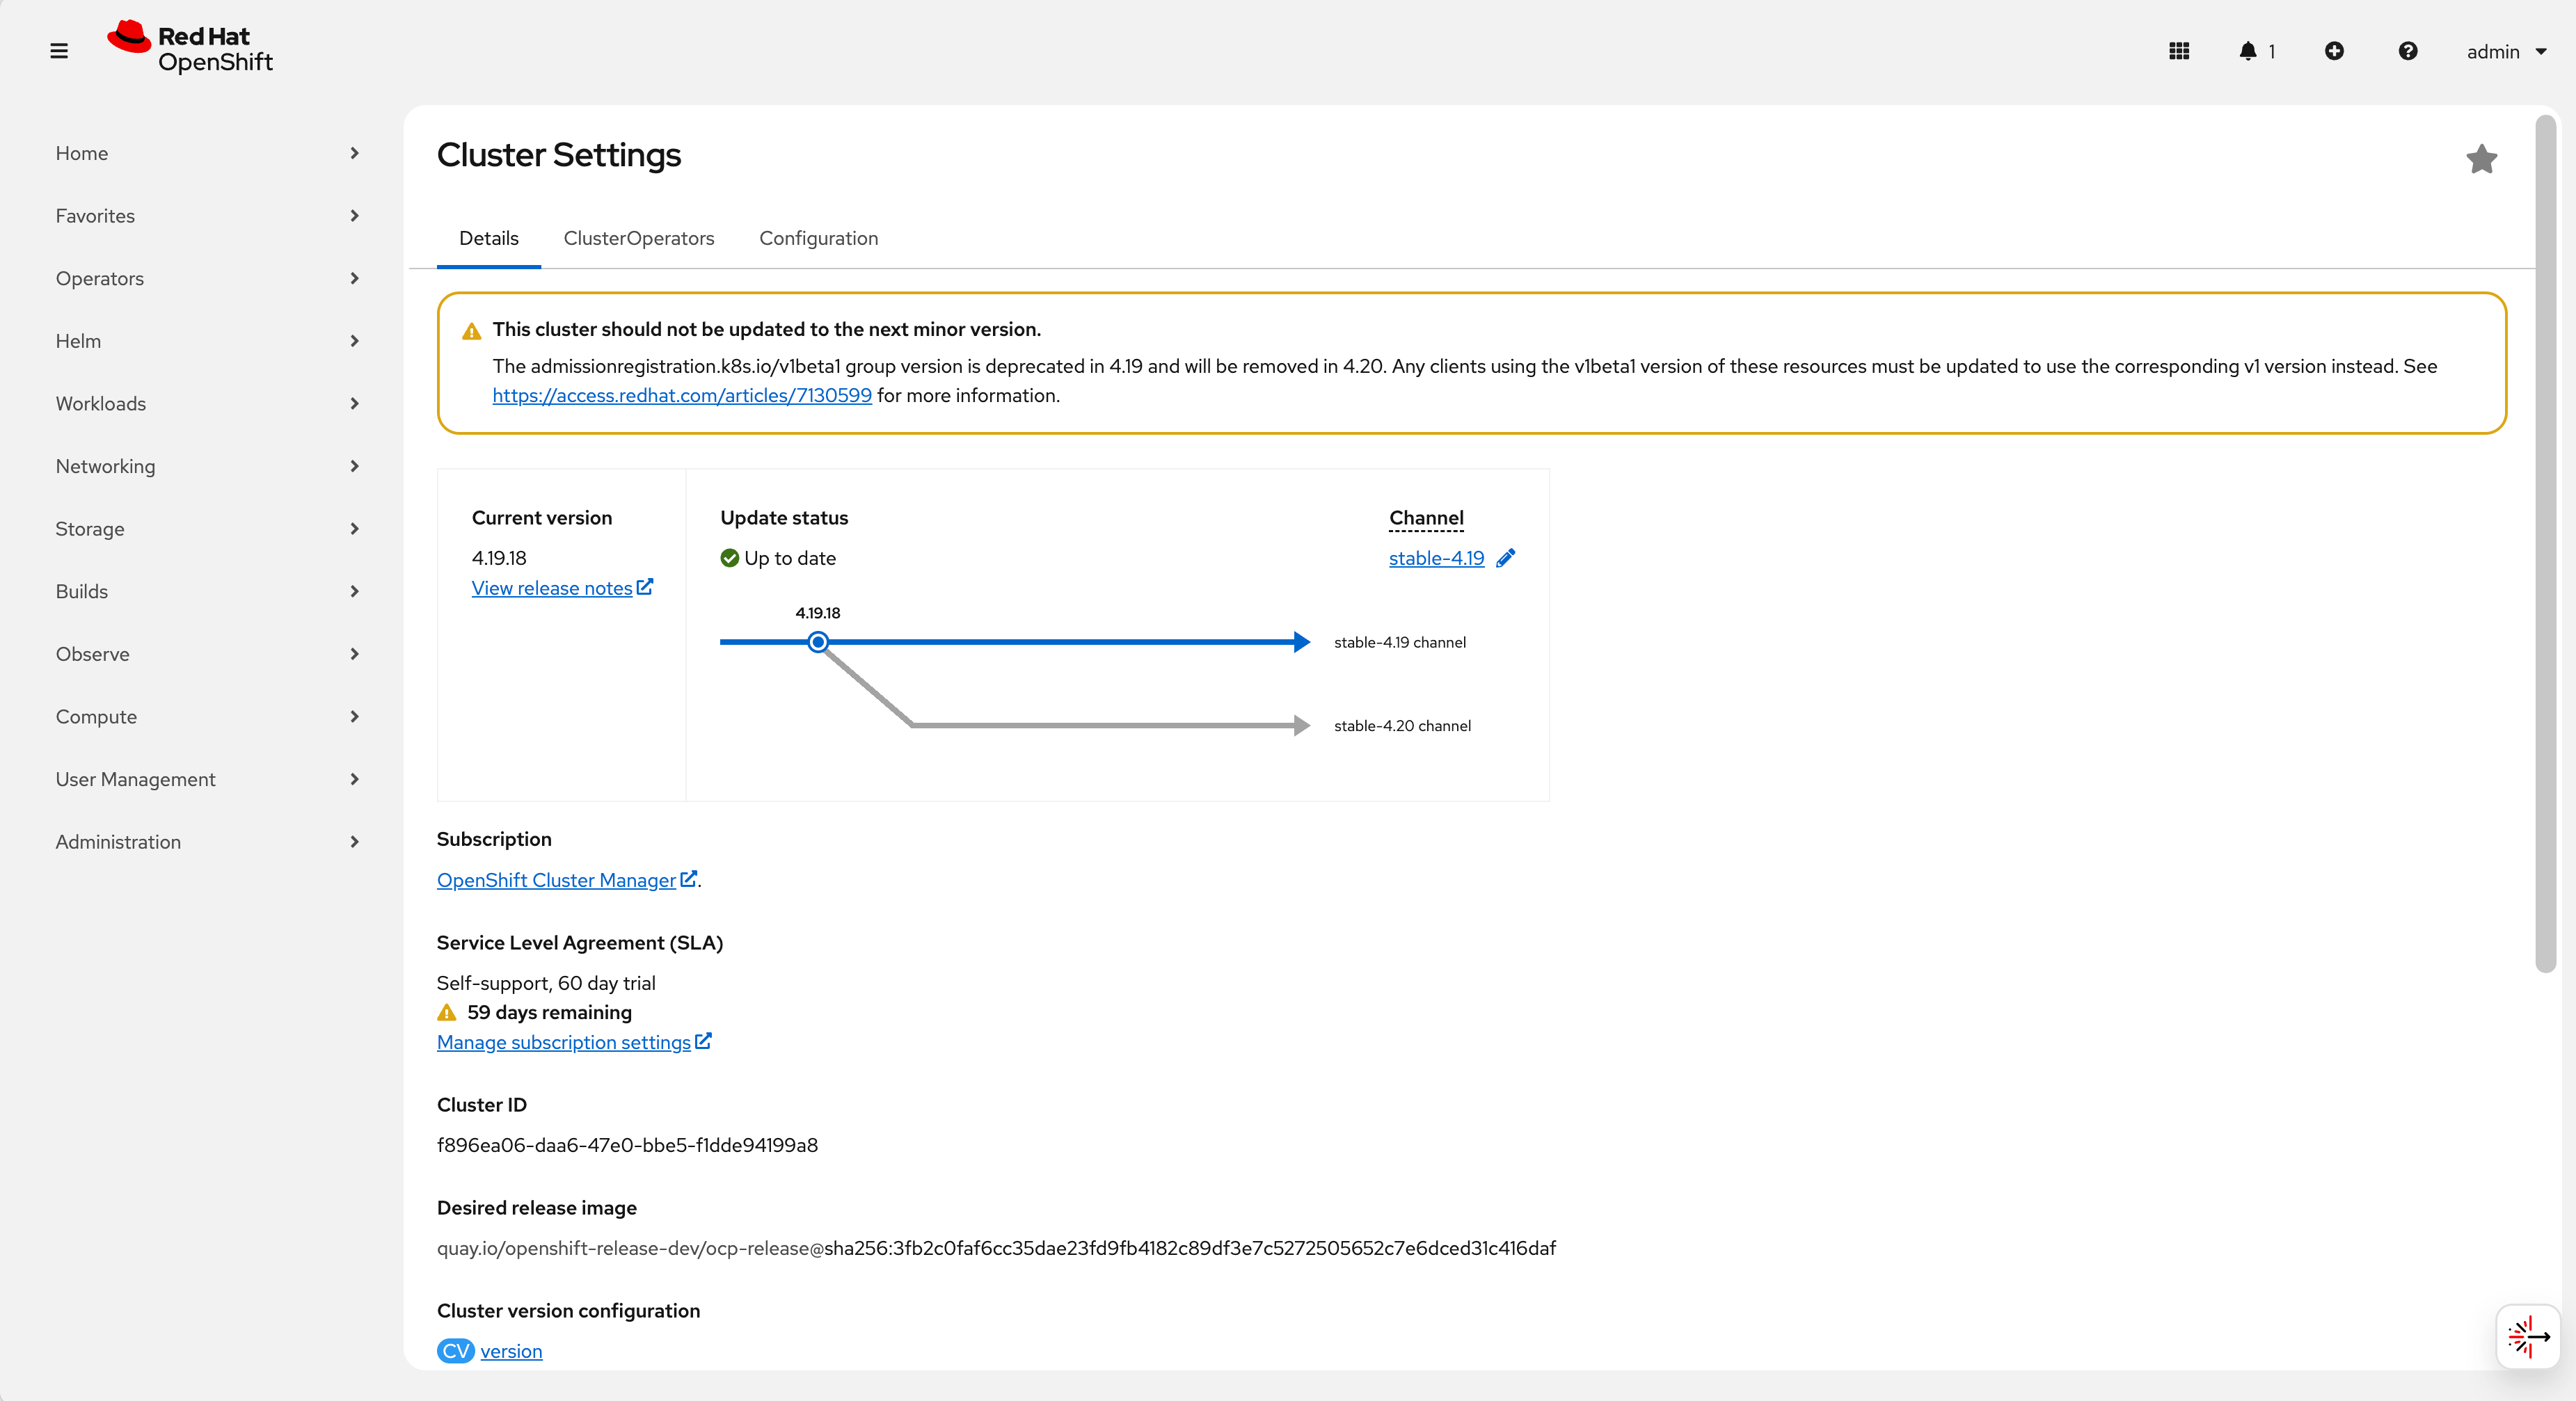This screenshot has height=1401, width=2576.
Task: Click the Red Hat OpenShift logo
Action: coord(190,48)
